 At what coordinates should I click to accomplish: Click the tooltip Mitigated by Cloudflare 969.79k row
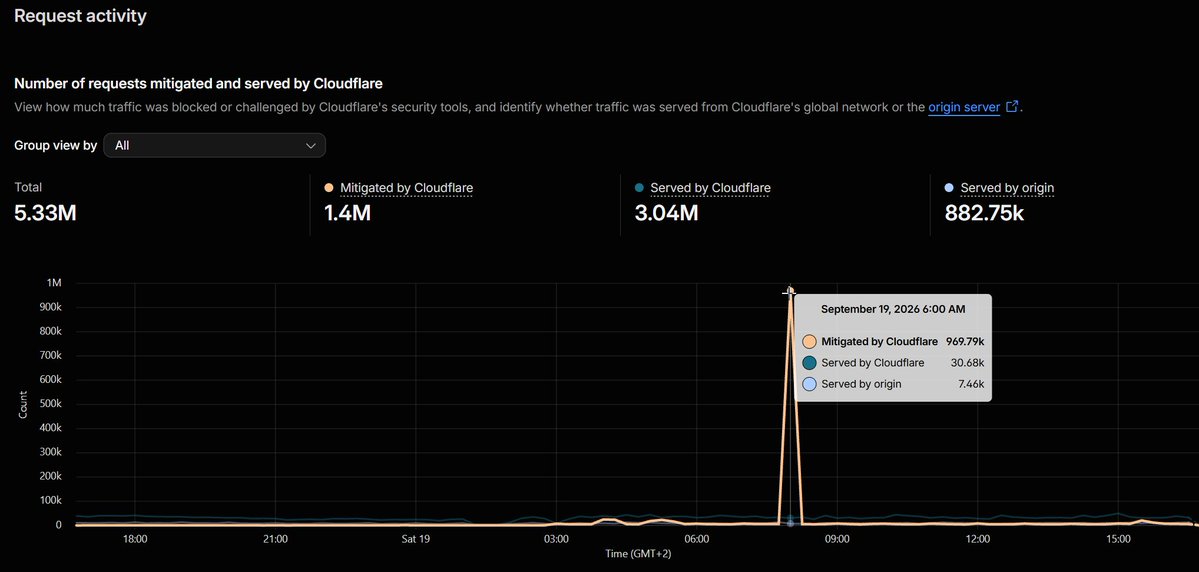[x=893, y=341]
